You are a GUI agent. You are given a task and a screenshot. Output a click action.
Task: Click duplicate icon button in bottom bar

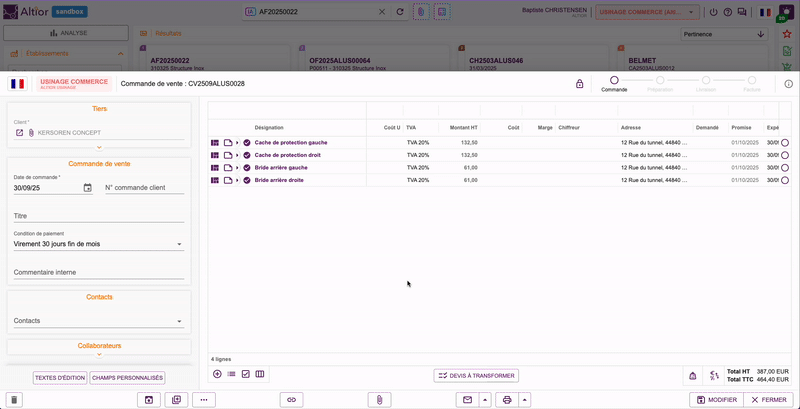coord(177,400)
